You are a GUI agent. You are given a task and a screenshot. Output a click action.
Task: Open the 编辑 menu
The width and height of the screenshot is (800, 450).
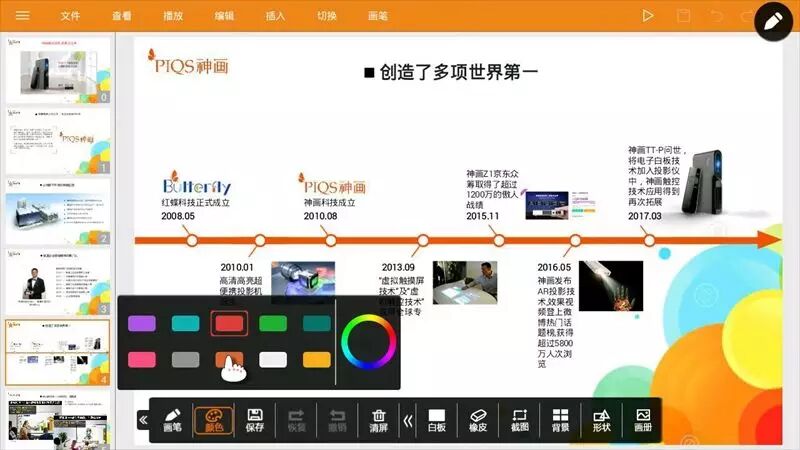tap(224, 16)
